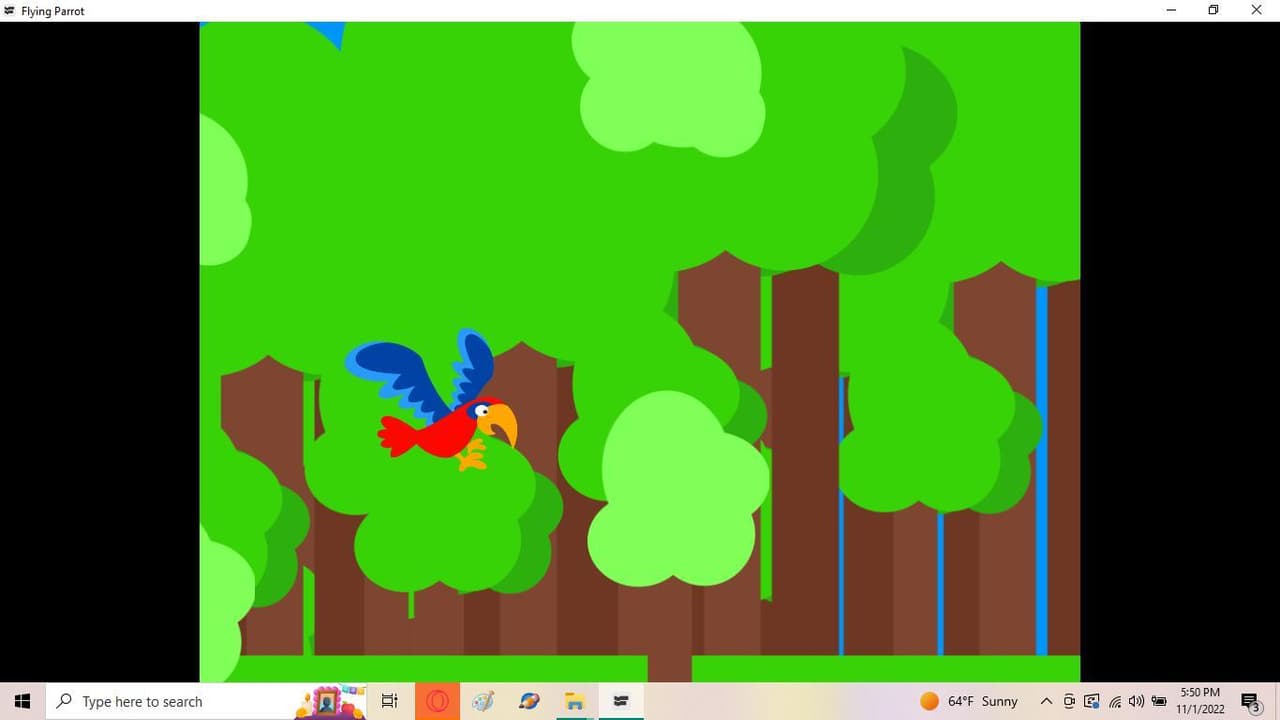Click the search highlight illustration in search box
Viewport: 1280px width, 720px height.
pos(330,702)
